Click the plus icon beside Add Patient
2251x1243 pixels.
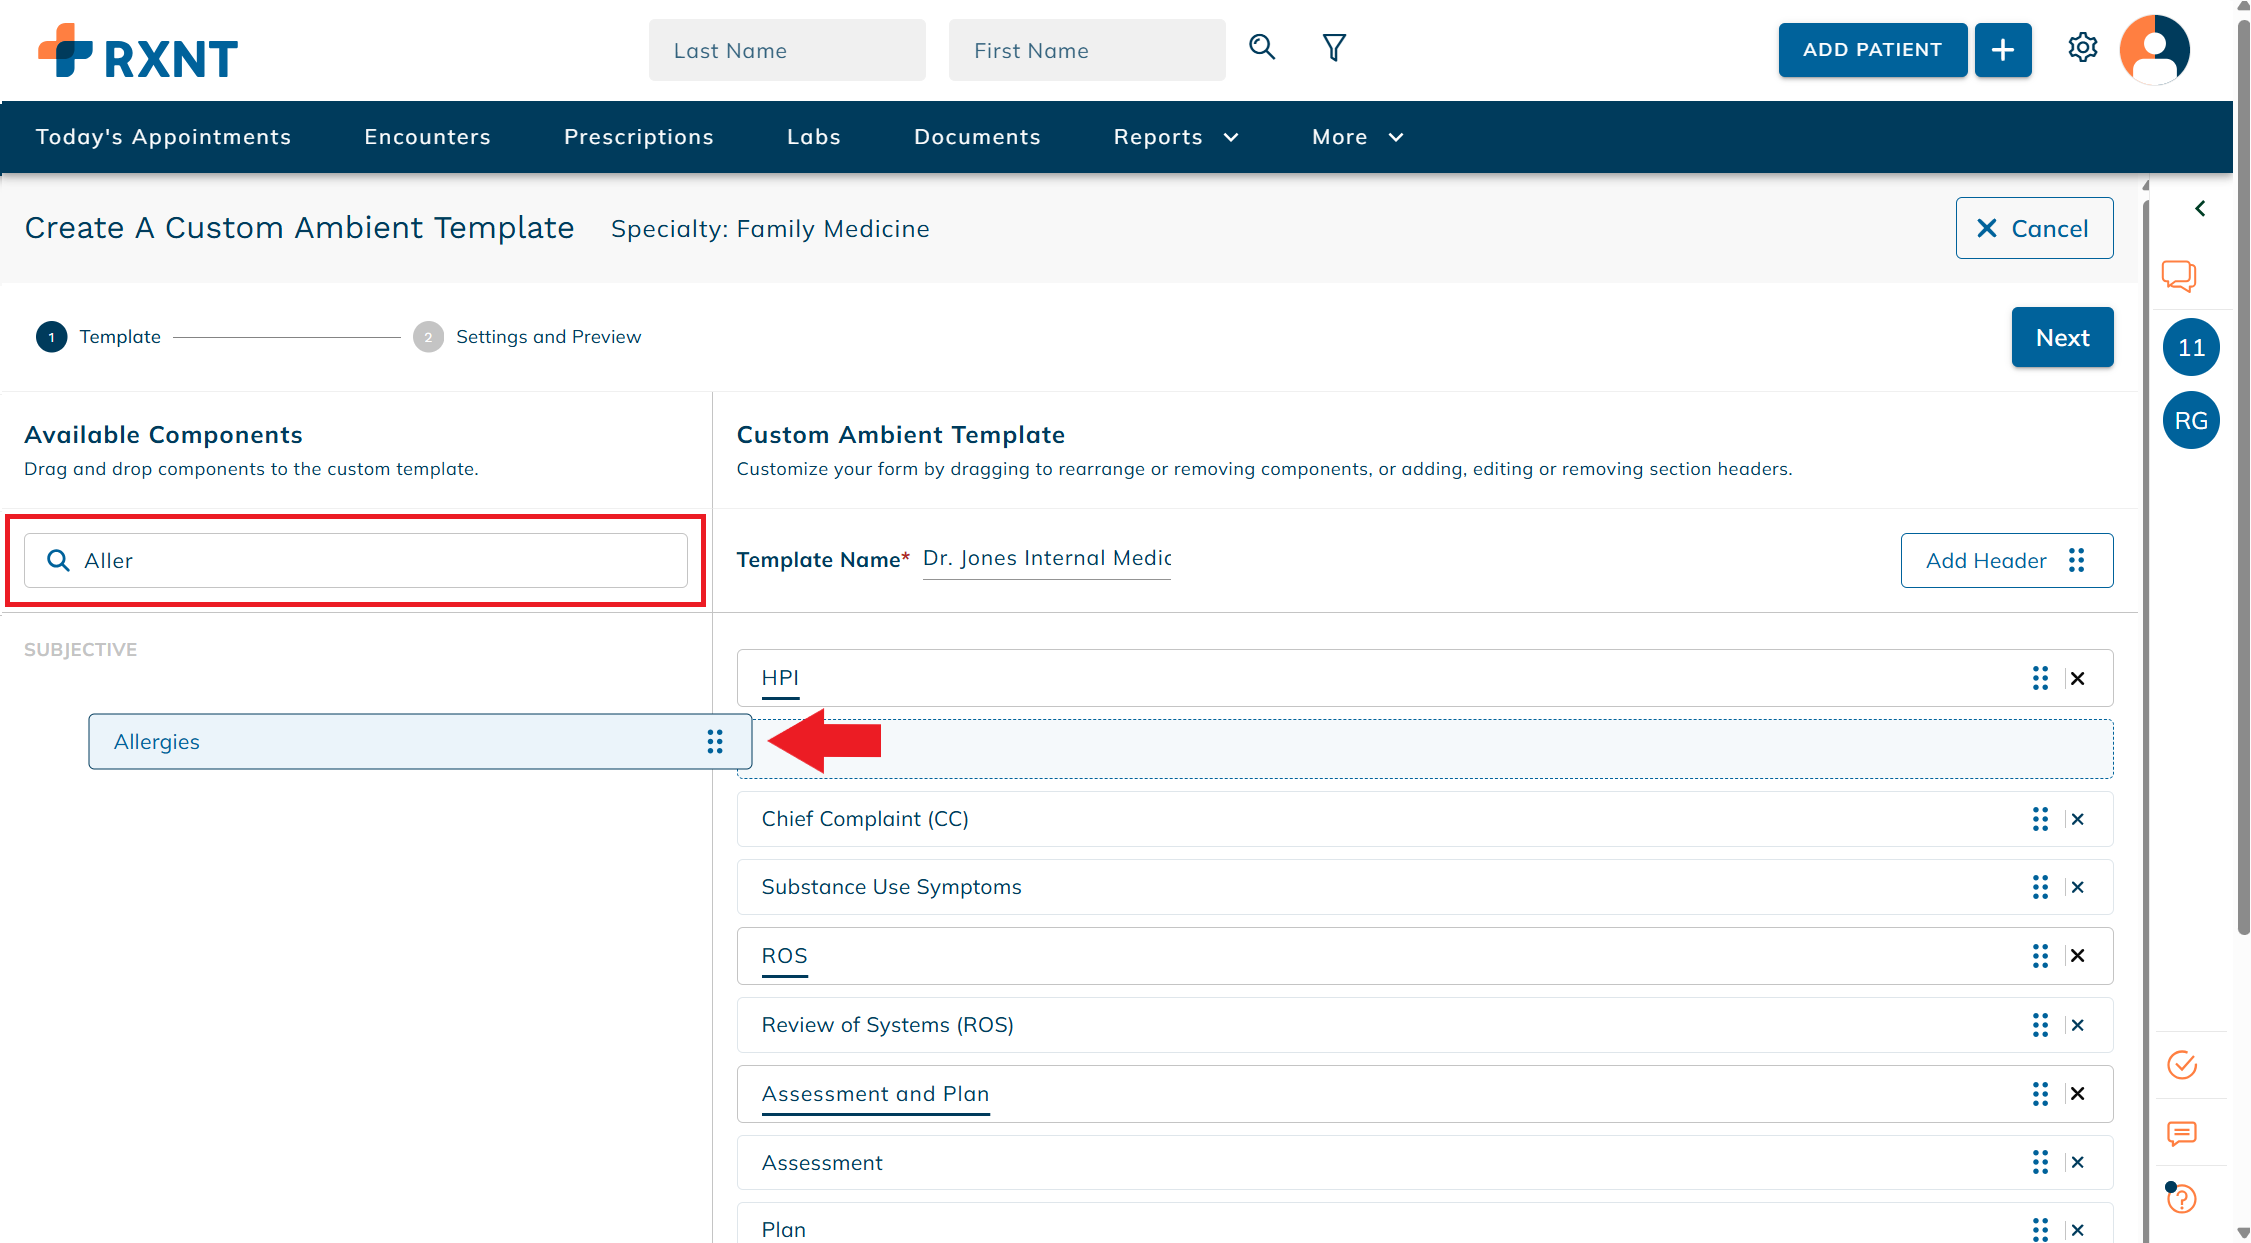click(x=2002, y=50)
